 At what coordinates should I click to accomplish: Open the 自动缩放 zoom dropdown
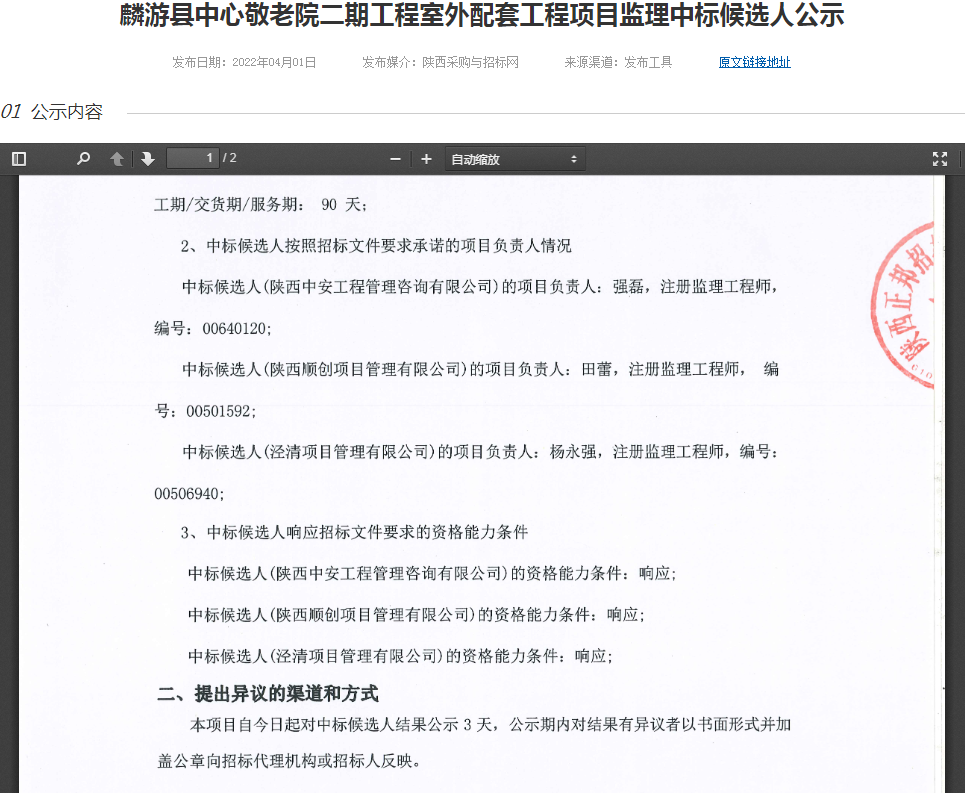(x=514, y=159)
